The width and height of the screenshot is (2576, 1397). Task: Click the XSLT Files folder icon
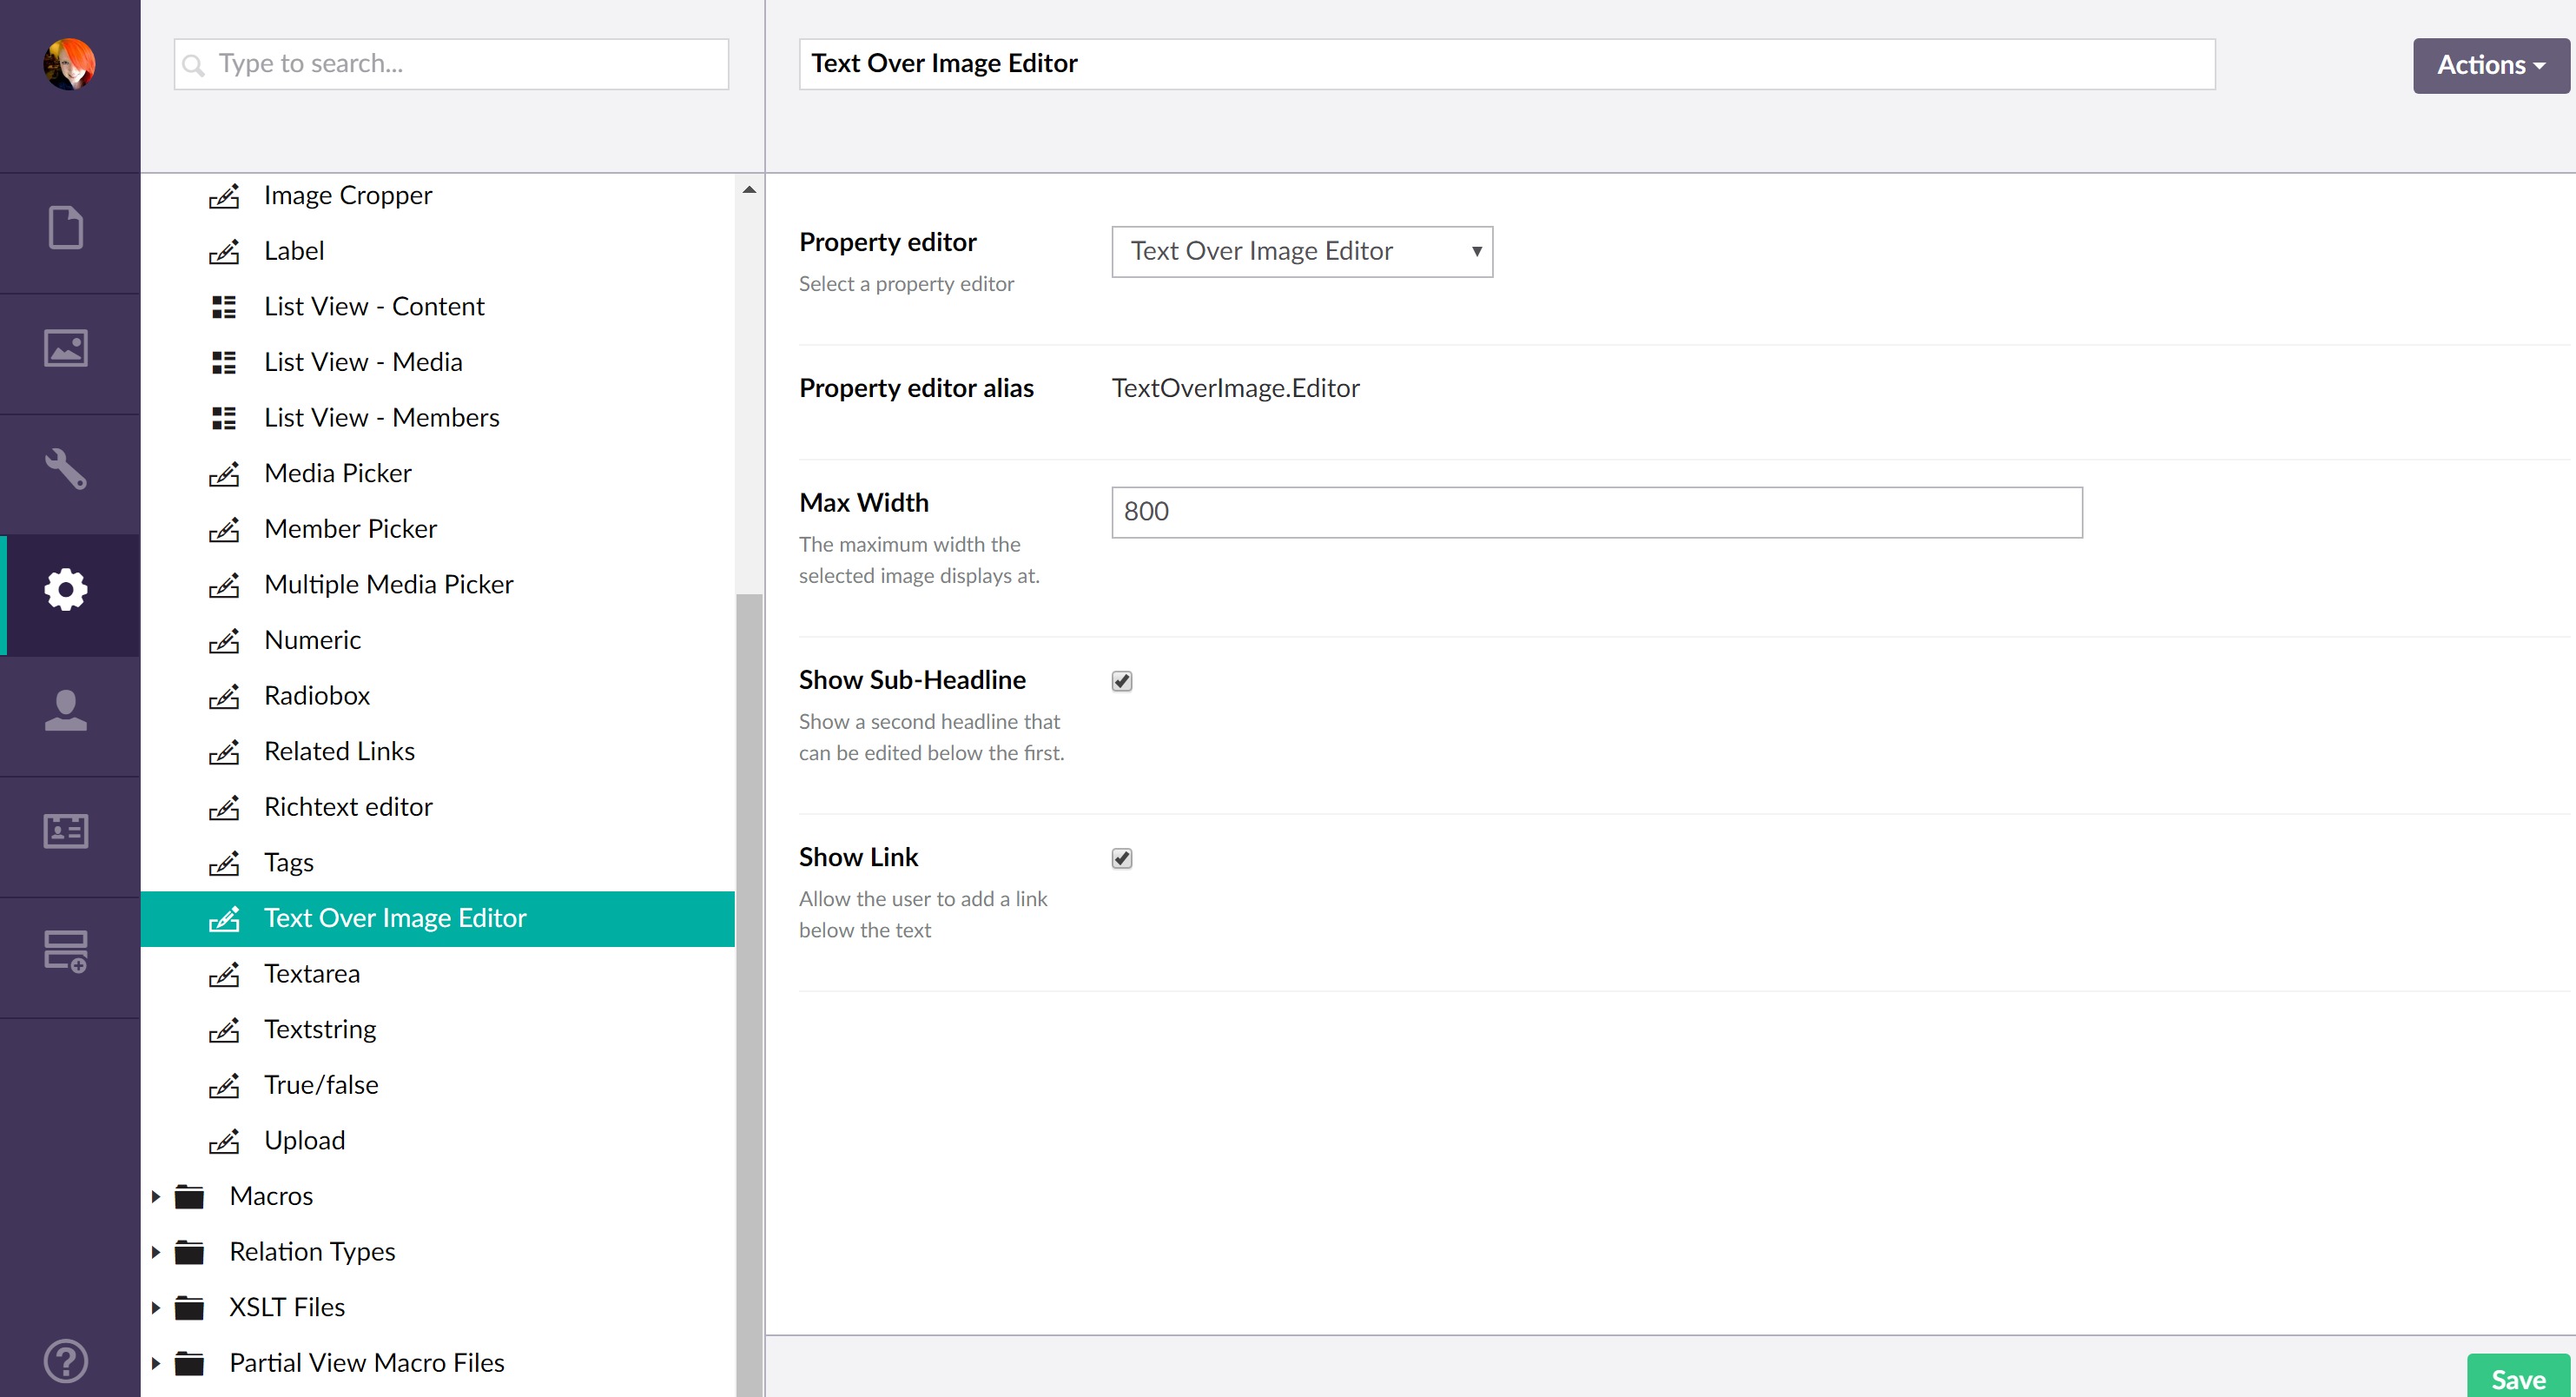pyautogui.click(x=189, y=1307)
